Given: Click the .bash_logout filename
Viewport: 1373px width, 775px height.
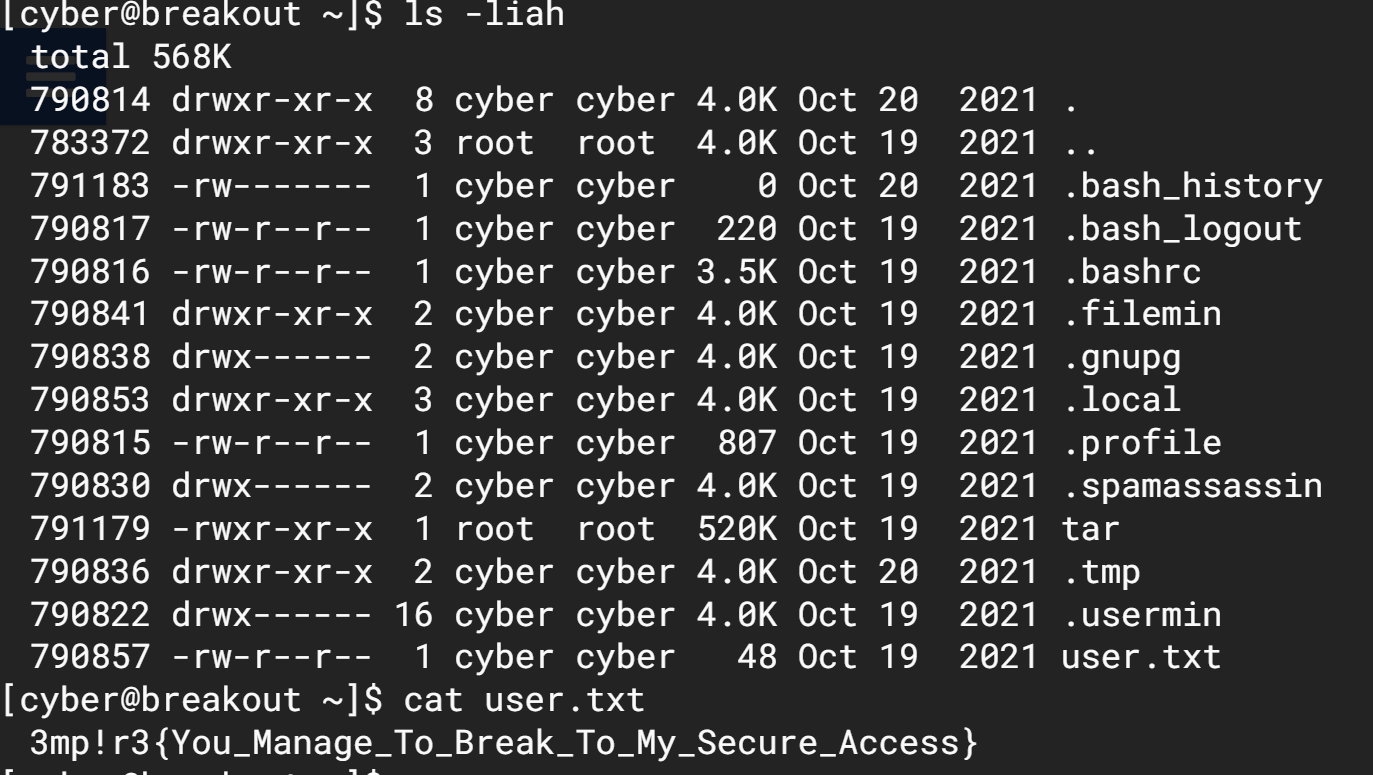Looking at the screenshot, I should point(1182,229).
